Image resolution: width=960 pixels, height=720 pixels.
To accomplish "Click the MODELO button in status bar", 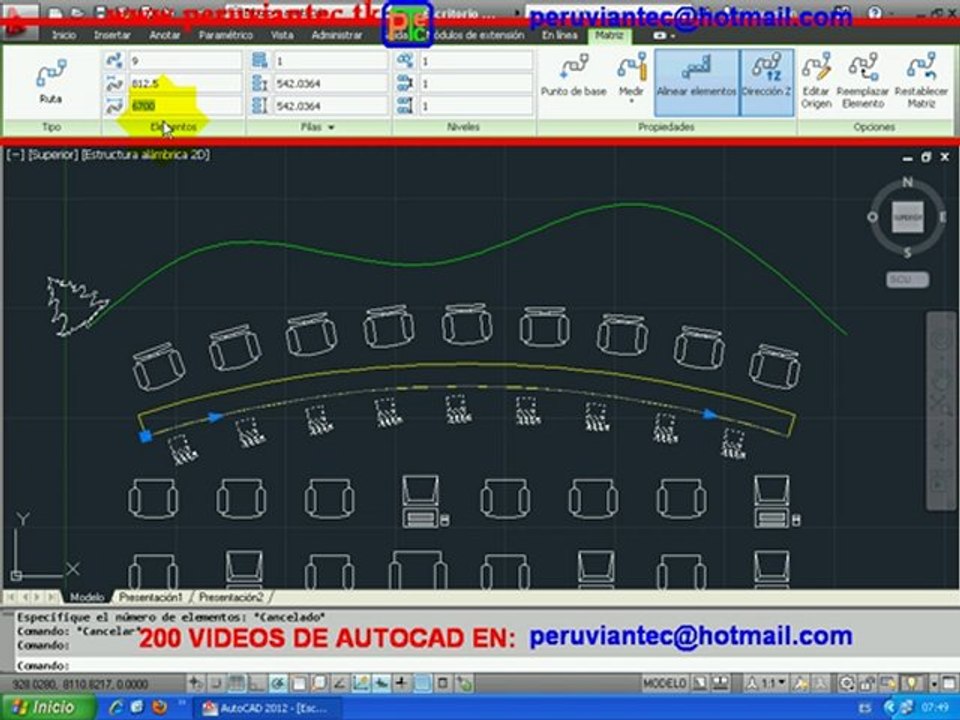I will pos(664,683).
